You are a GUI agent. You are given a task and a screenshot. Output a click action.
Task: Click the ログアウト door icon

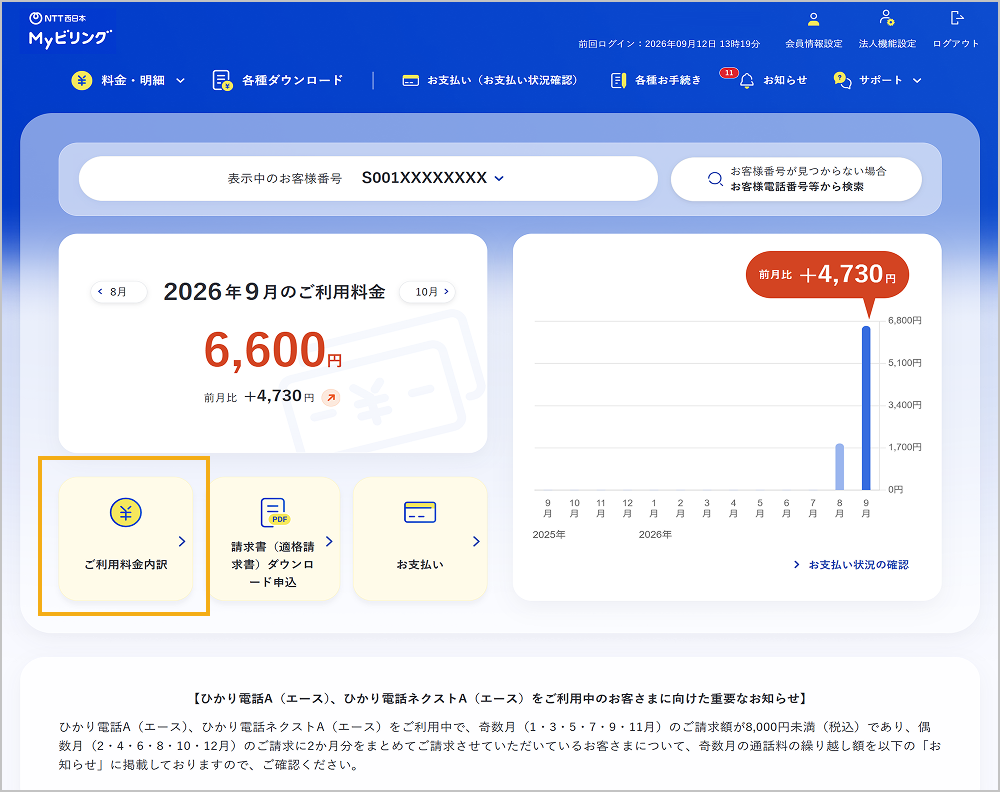click(x=956, y=18)
